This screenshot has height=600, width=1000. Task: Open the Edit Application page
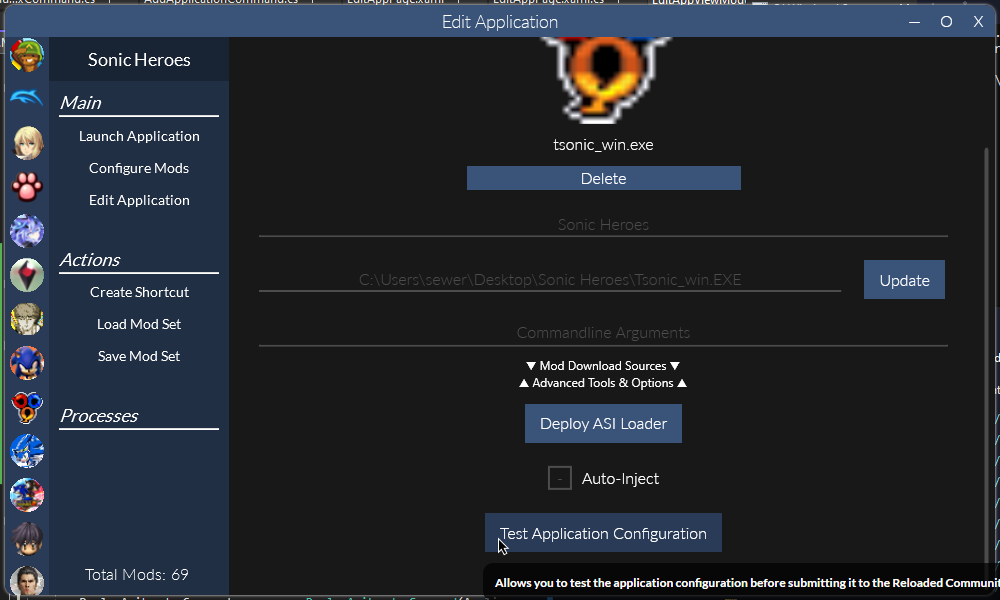point(139,200)
